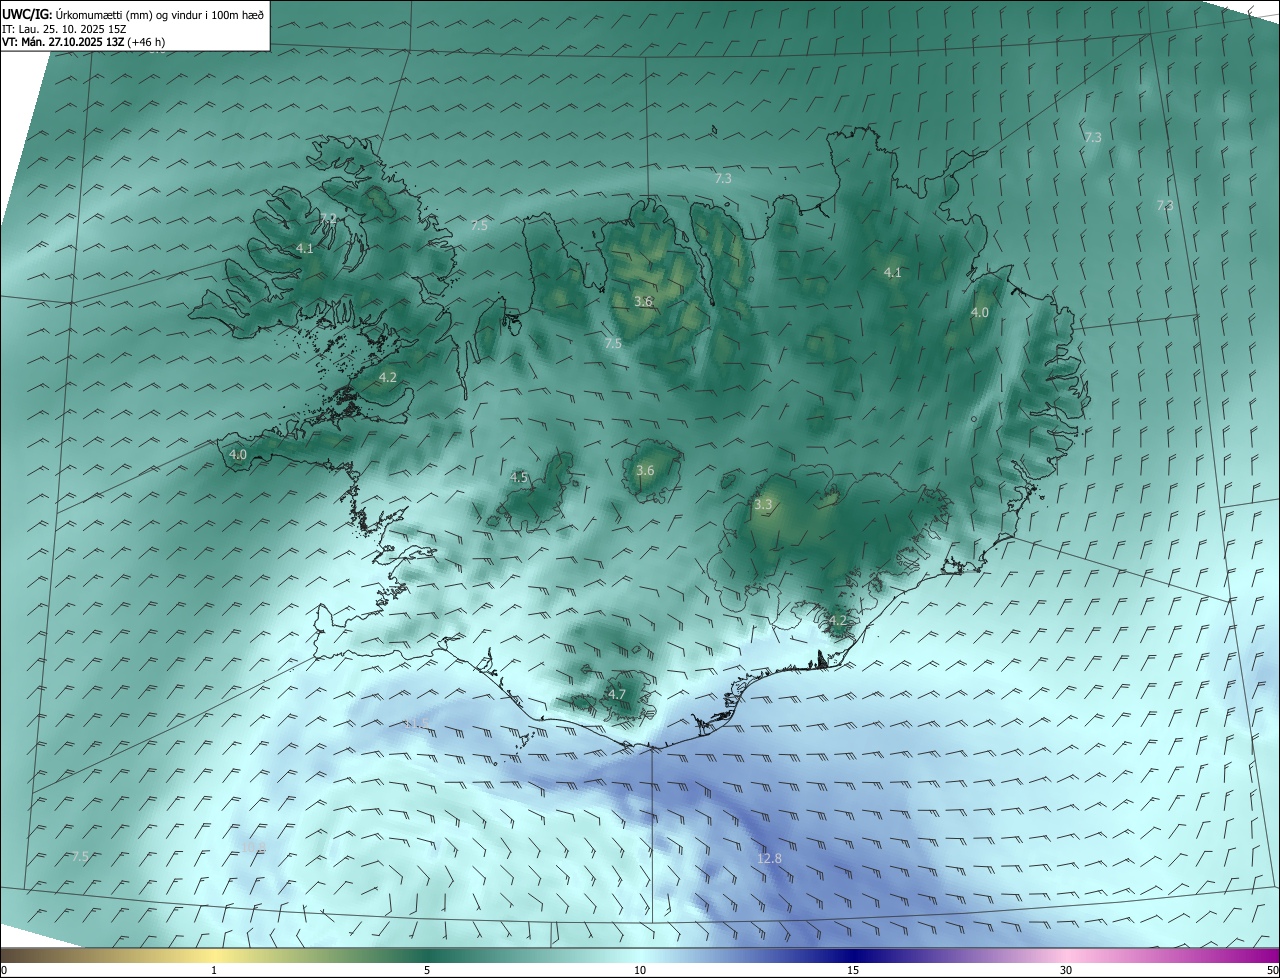This screenshot has height=978, width=1280.
Task: Click the 'VT: Mán. 27.10.2025 13Z (+46 h)' line
Action: tap(84, 42)
